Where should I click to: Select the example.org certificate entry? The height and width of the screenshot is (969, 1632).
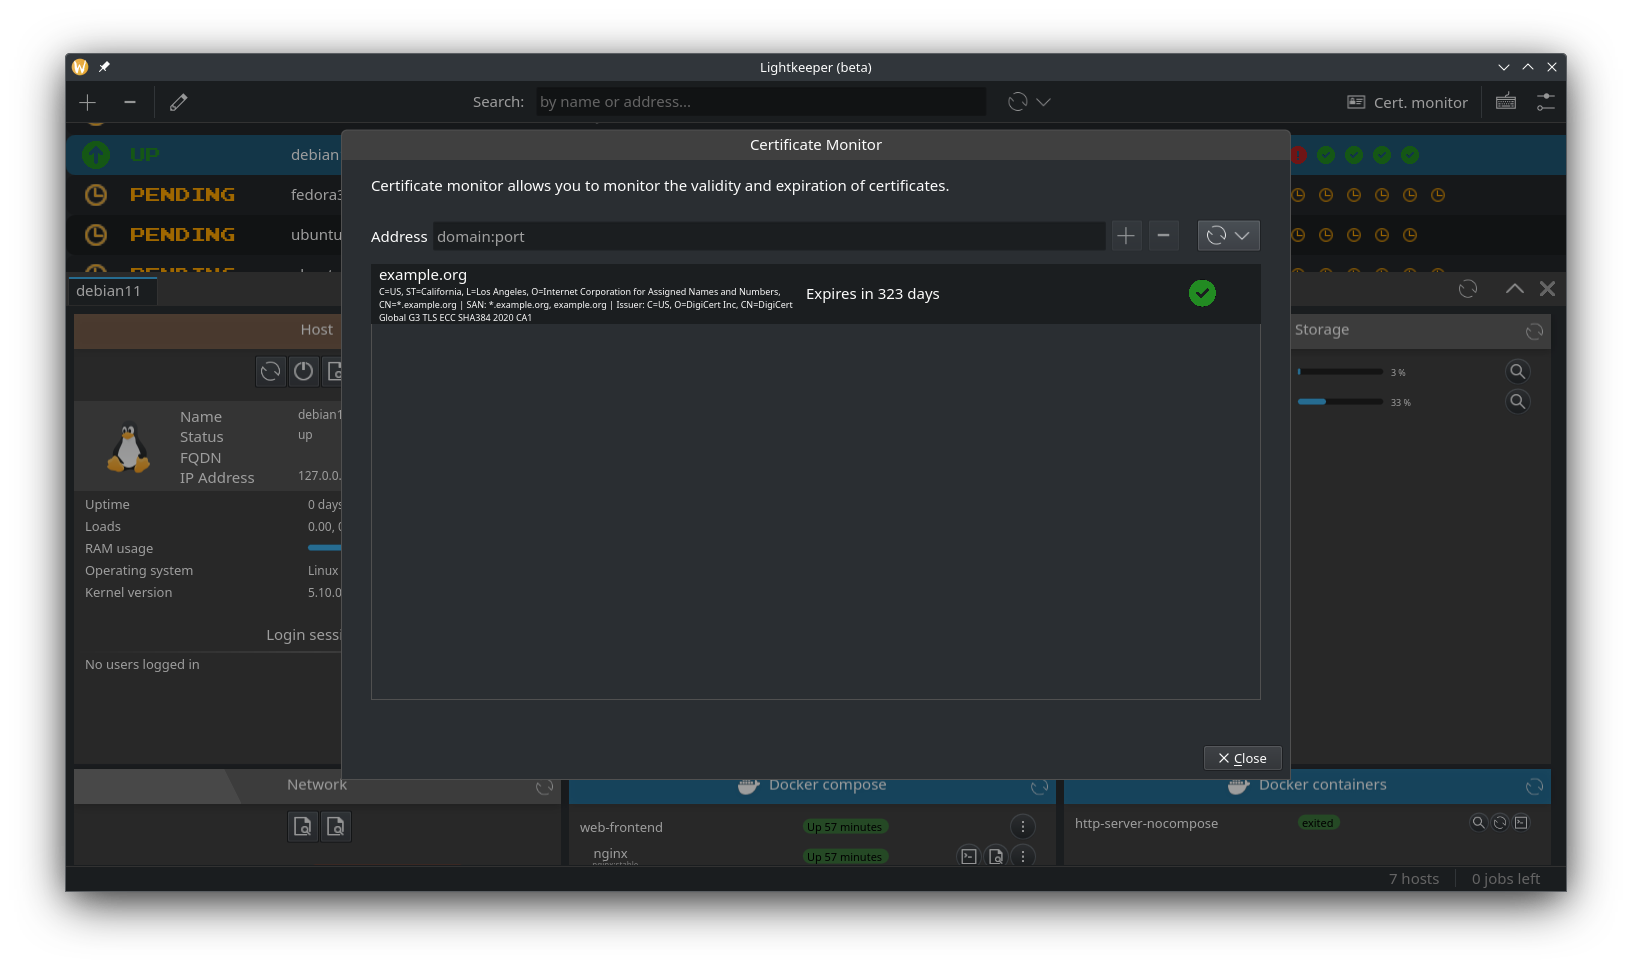[815, 294]
